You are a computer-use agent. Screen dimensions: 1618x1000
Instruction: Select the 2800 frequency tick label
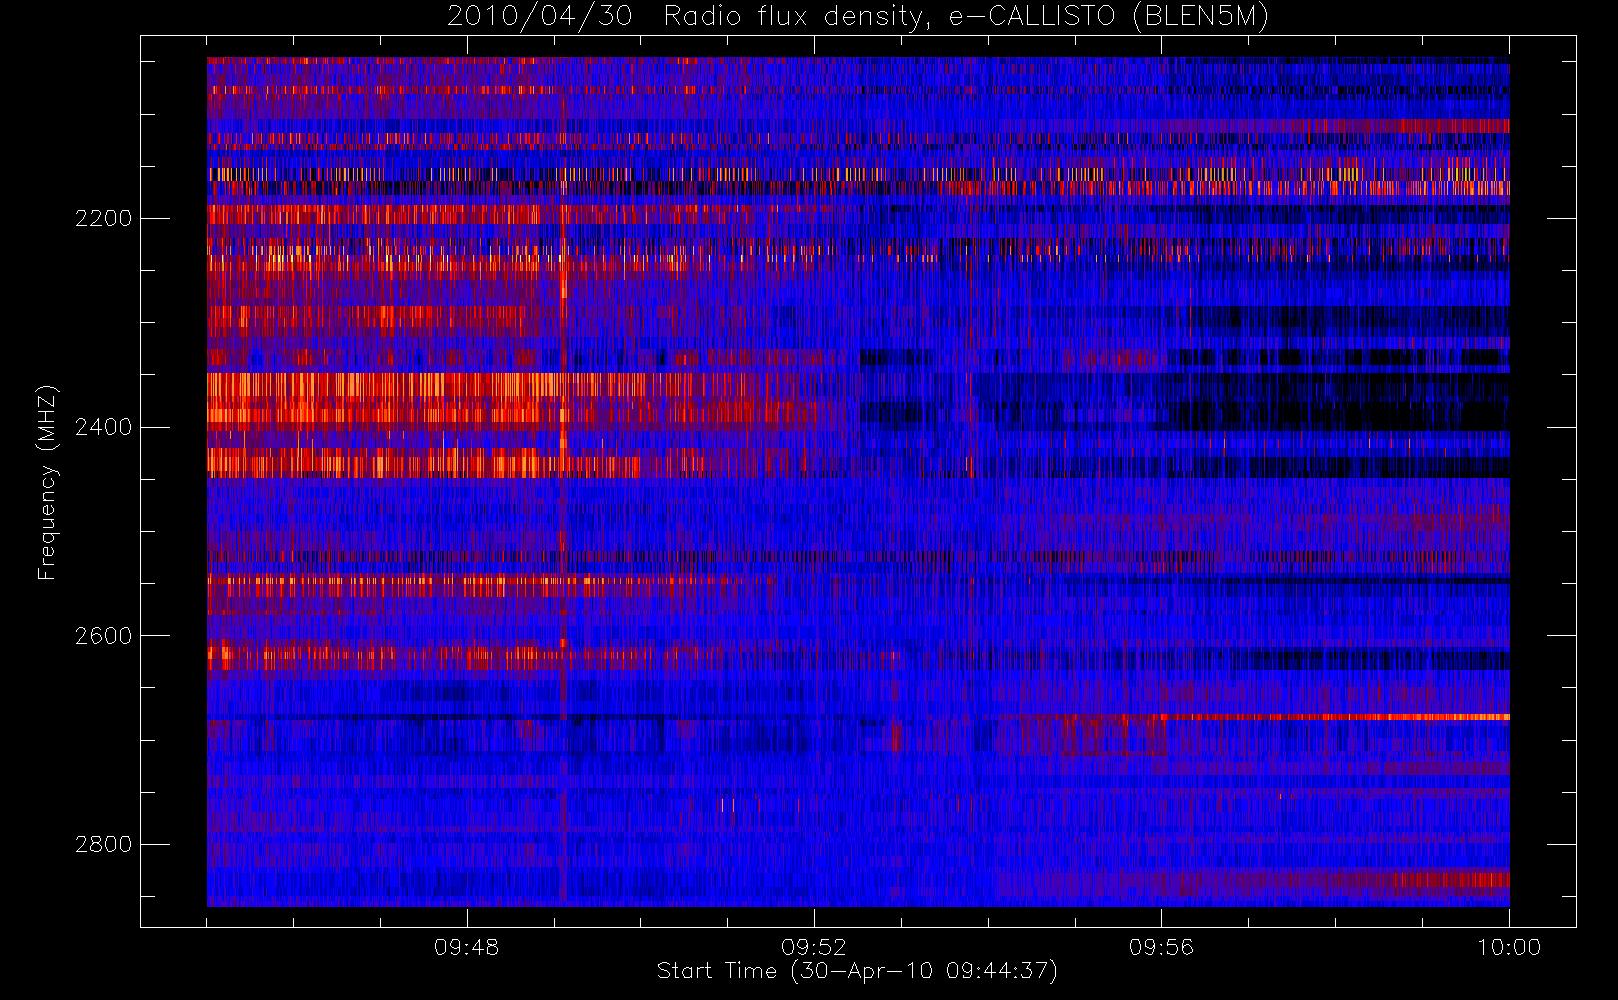pyautogui.click(x=103, y=845)
